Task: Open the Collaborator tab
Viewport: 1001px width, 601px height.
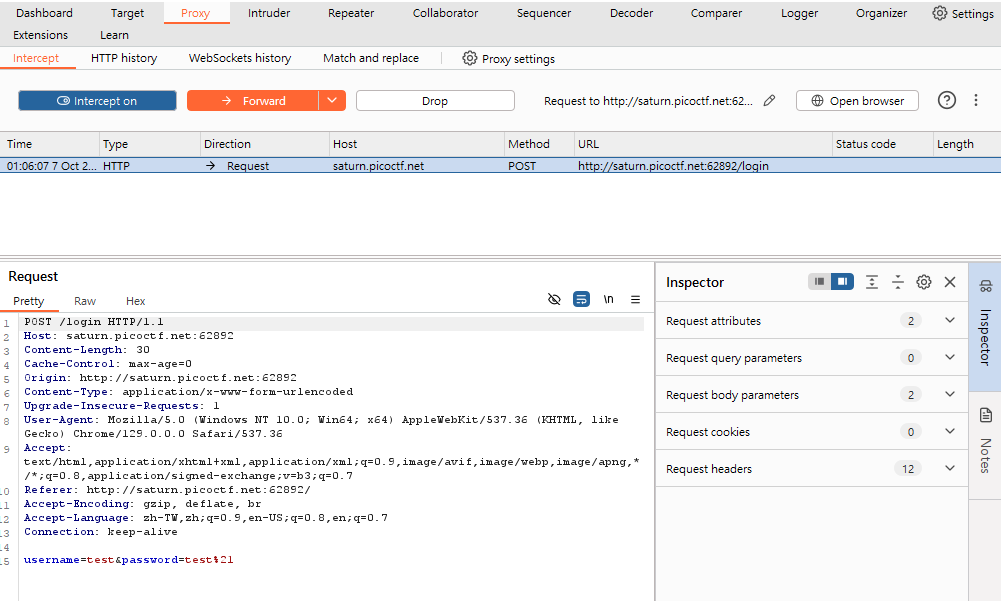Action: click(445, 13)
